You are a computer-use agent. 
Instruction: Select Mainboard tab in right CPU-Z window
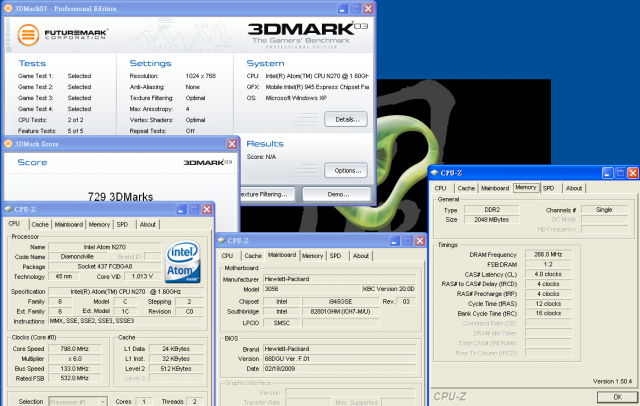tap(495, 188)
